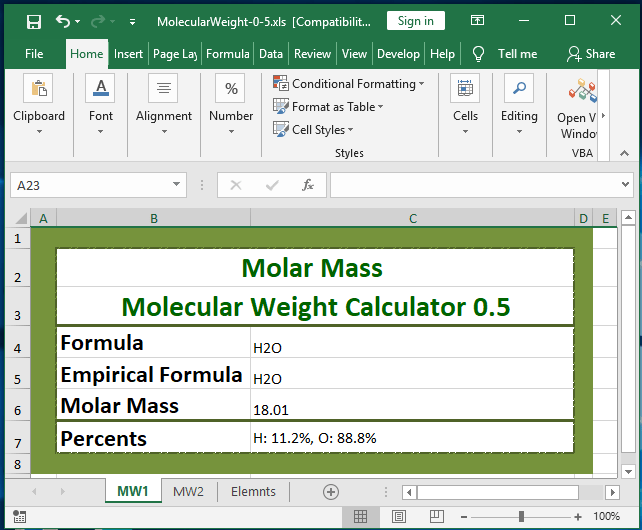Screen dimensions: 642x530
Task: Open the Help tab
Action: point(442,54)
